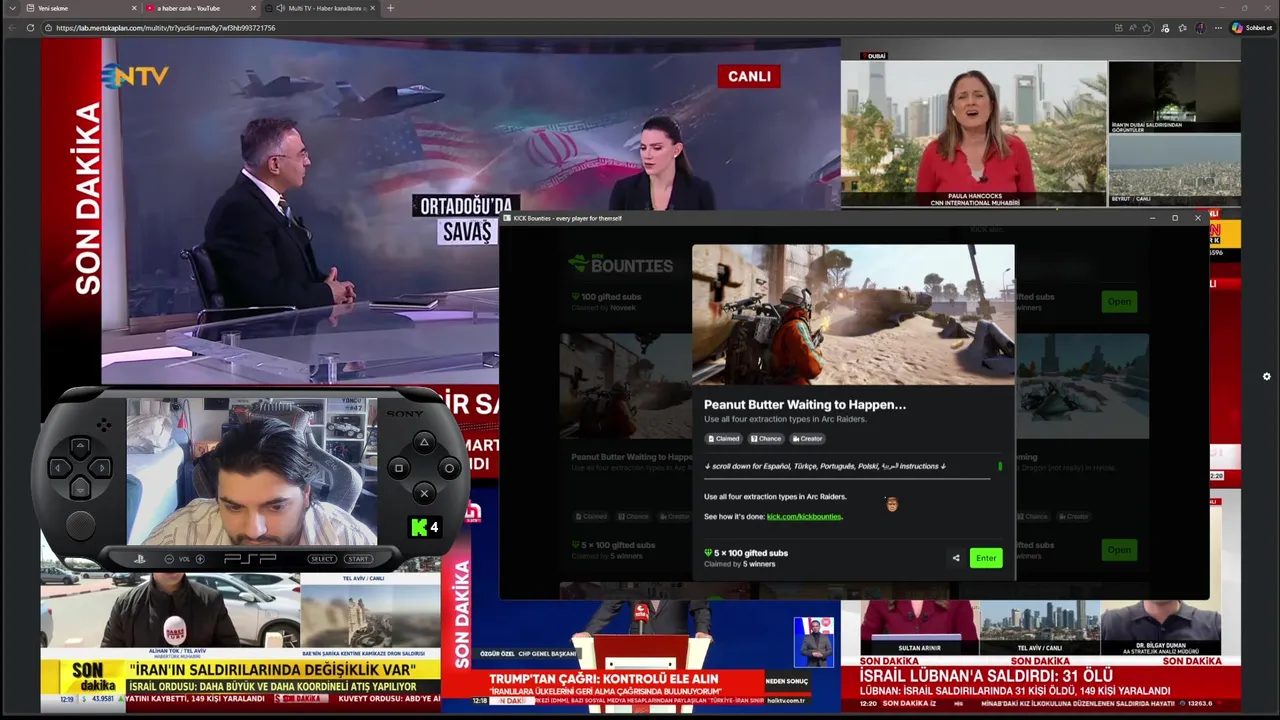1280x720 pixels.
Task: Click the green Enter button in bounty dialog
Action: [986, 558]
